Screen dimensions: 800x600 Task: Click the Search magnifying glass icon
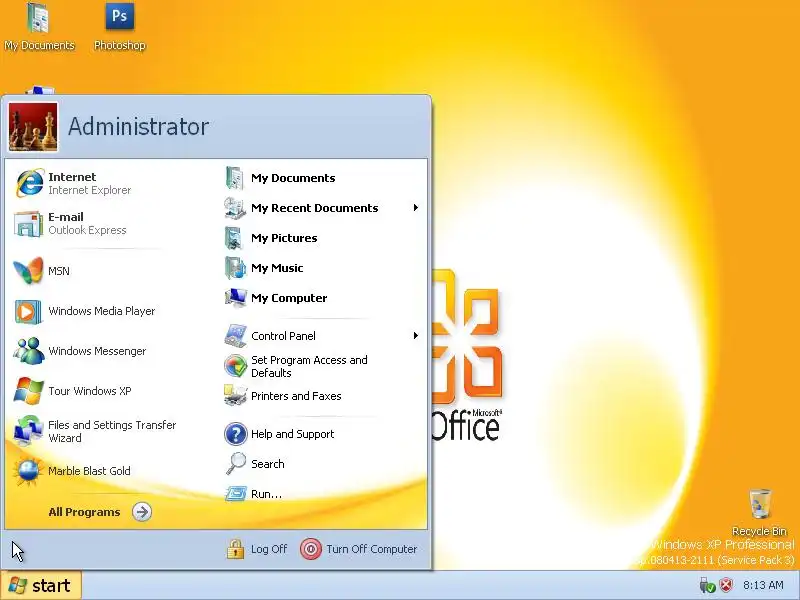236,464
